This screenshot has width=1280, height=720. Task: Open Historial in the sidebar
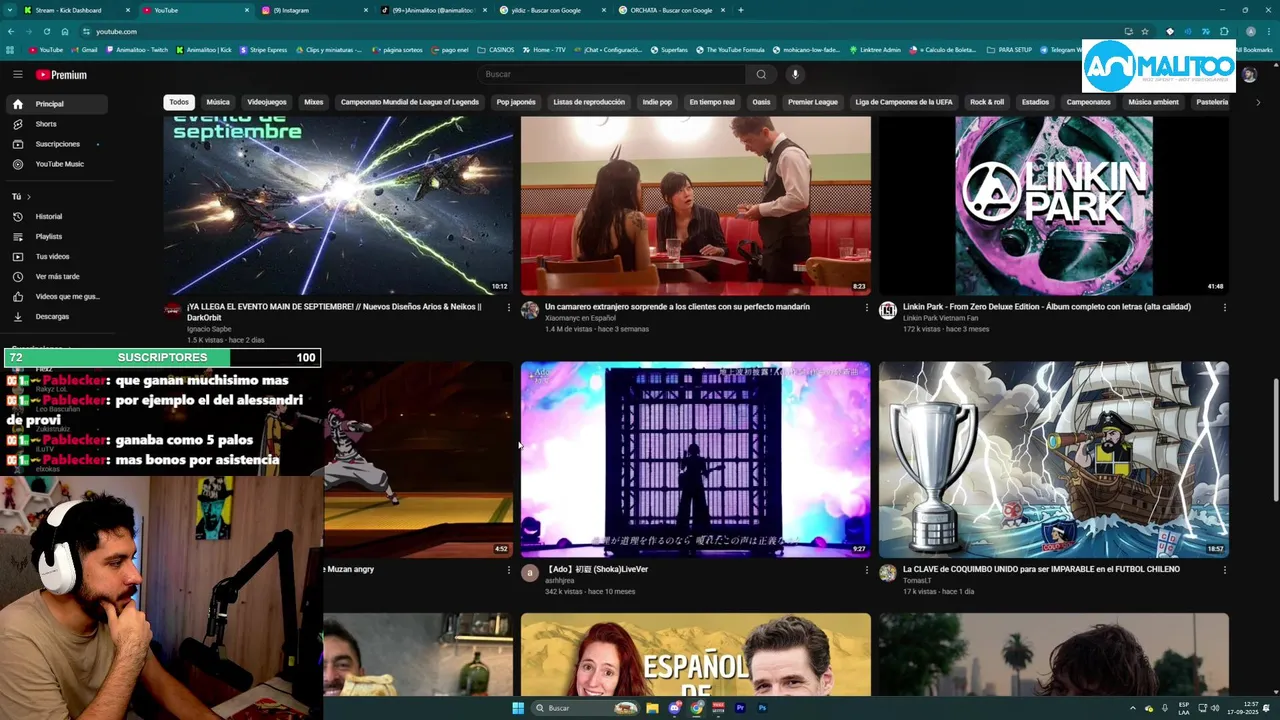(56, 216)
